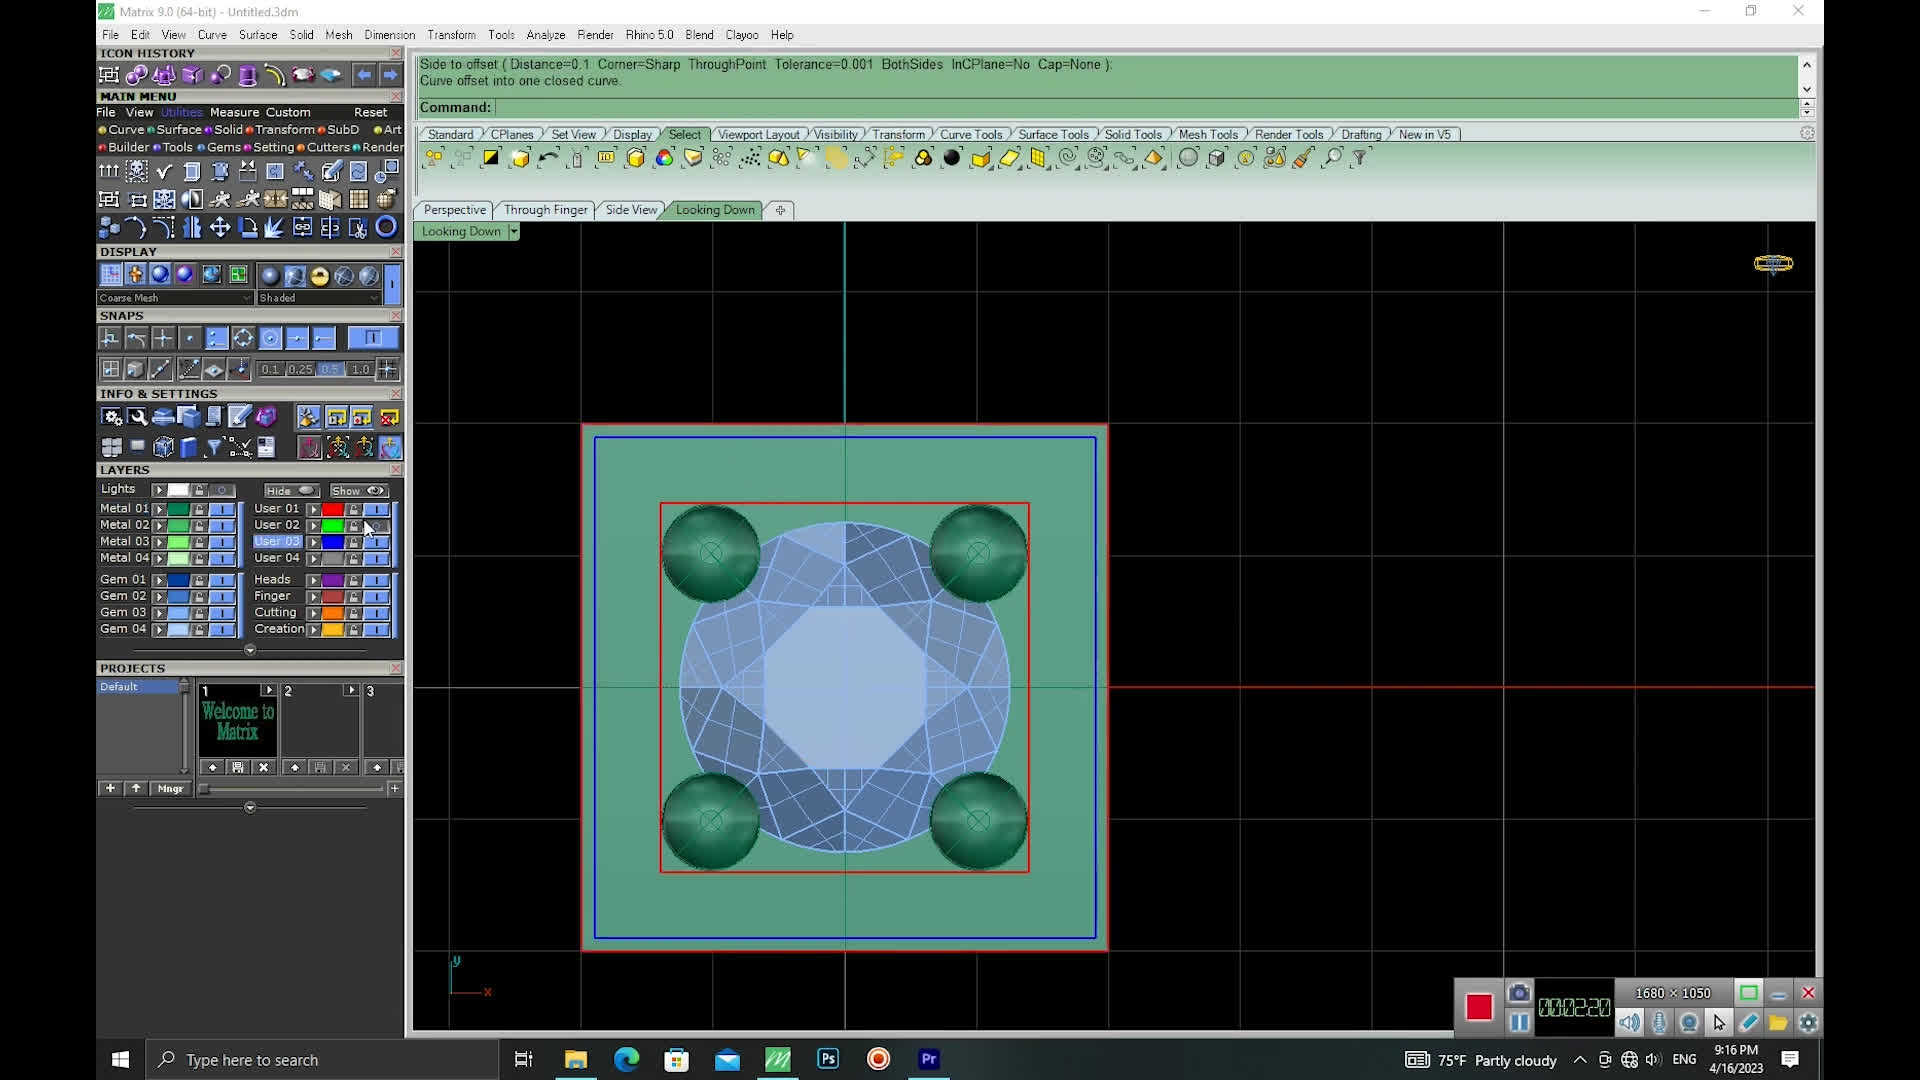1920x1080 pixels.
Task: Click the golden rendered sphere display icon
Action: tap(320, 276)
